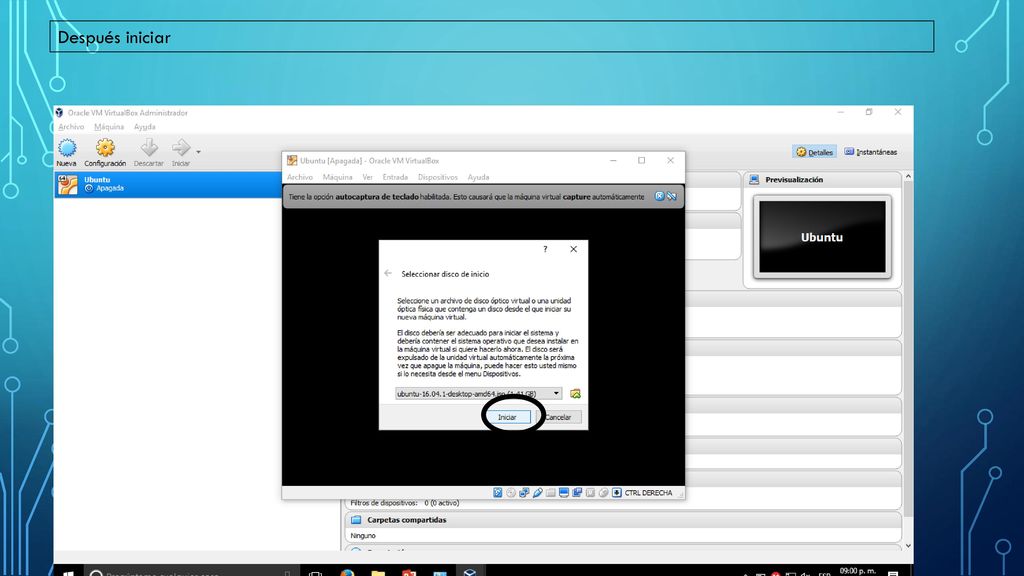
Task: Open Máquina menu in VirtualBox Administrador window
Action: coord(109,127)
